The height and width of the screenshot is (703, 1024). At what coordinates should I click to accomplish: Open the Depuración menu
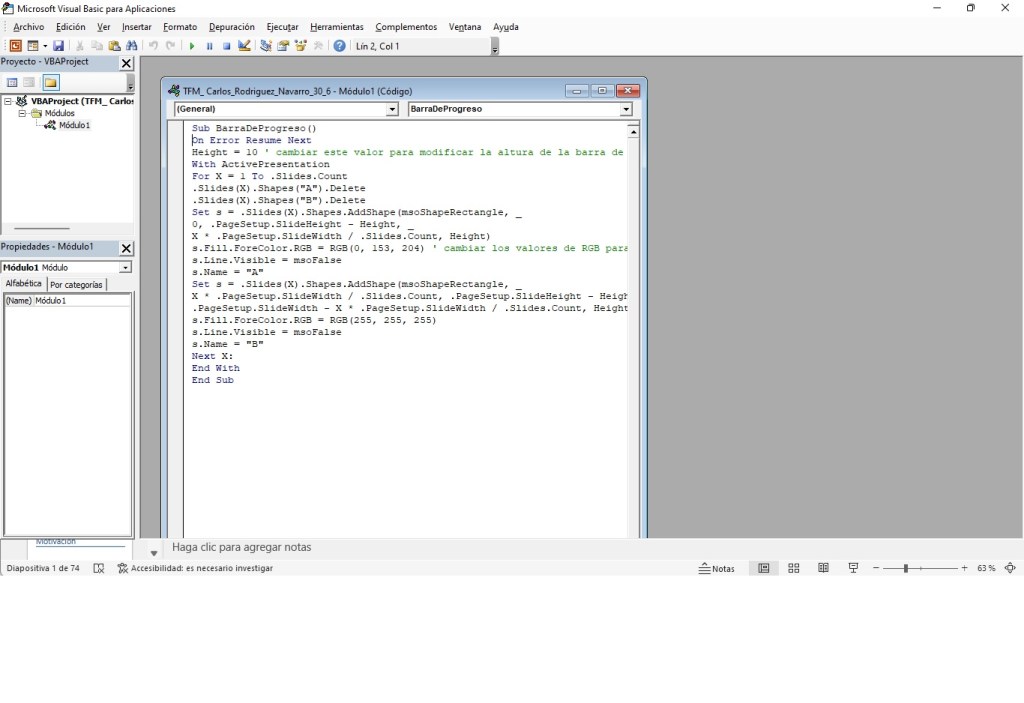coord(231,27)
